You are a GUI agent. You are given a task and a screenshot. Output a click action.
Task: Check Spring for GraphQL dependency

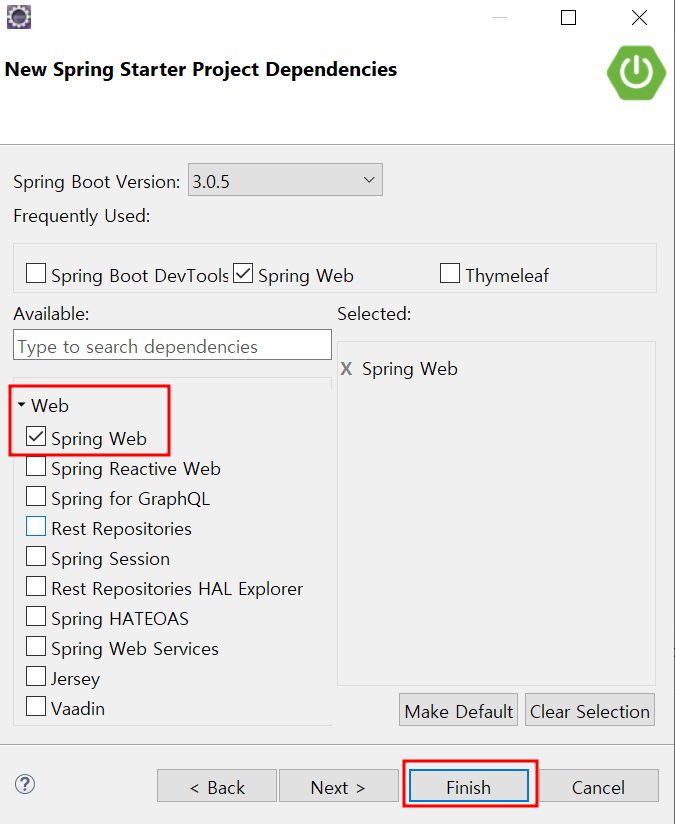click(x=36, y=496)
